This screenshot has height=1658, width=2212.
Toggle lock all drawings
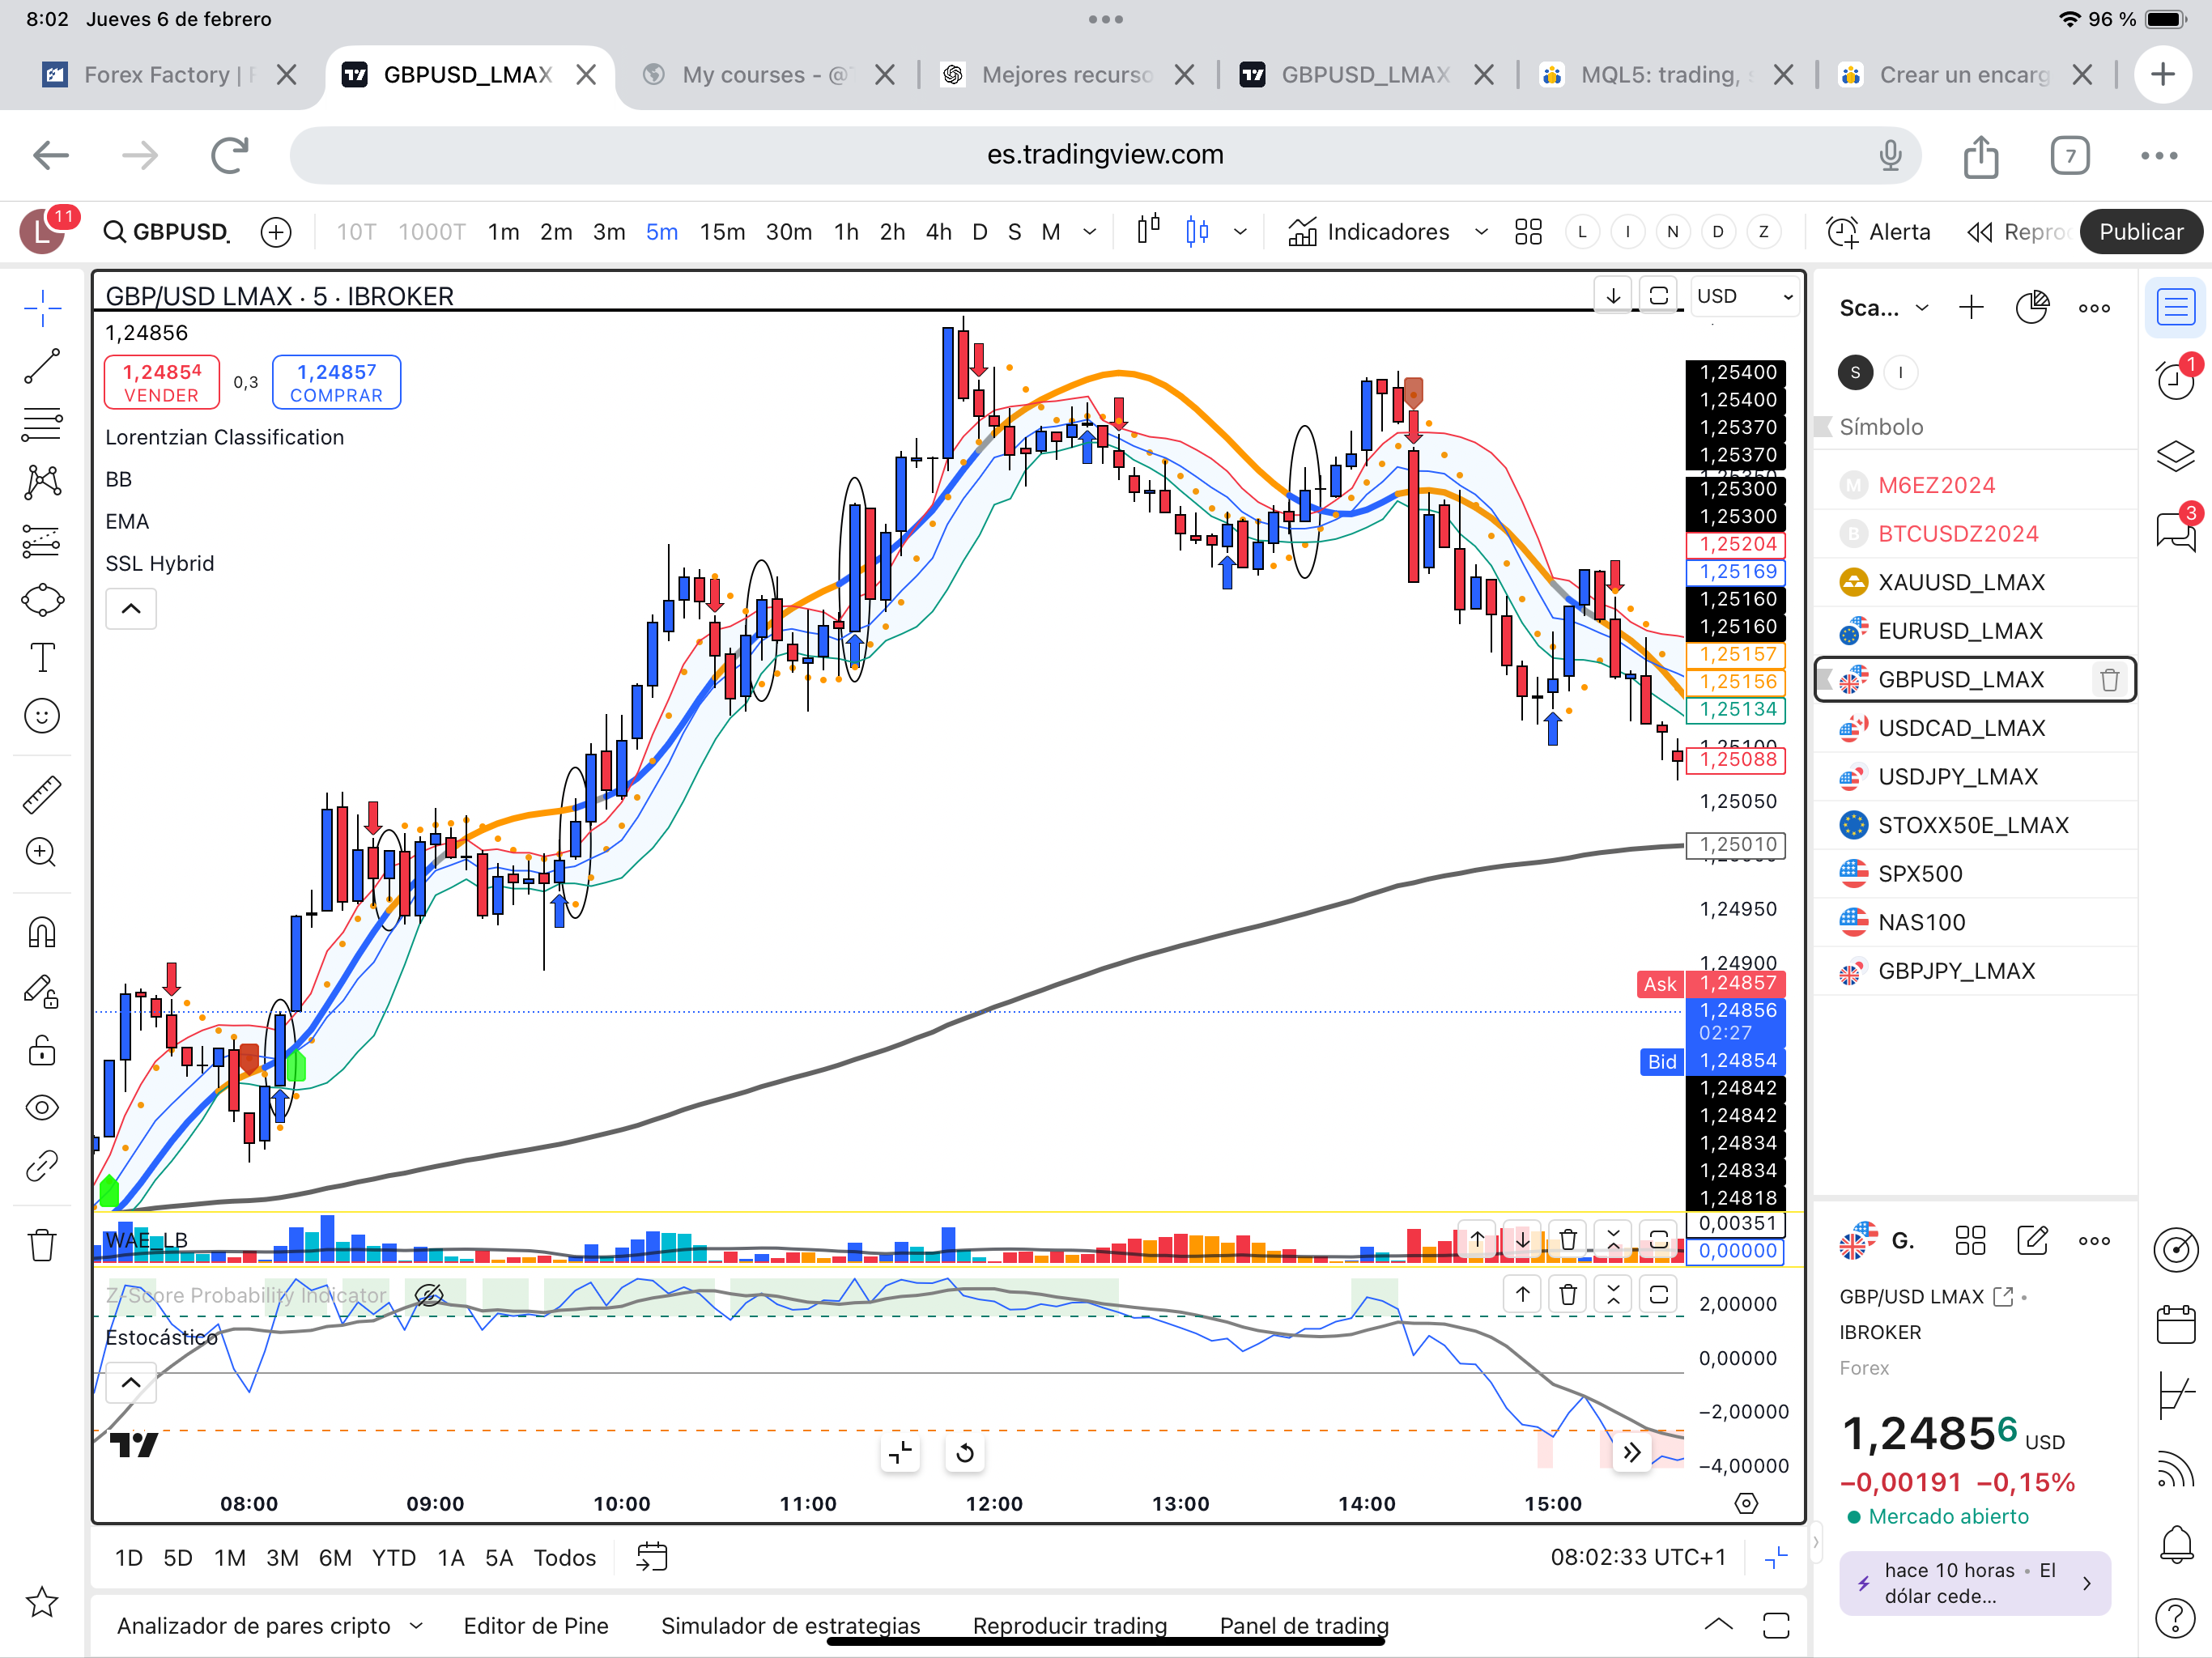pyautogui.click(x=42, y=1050)
